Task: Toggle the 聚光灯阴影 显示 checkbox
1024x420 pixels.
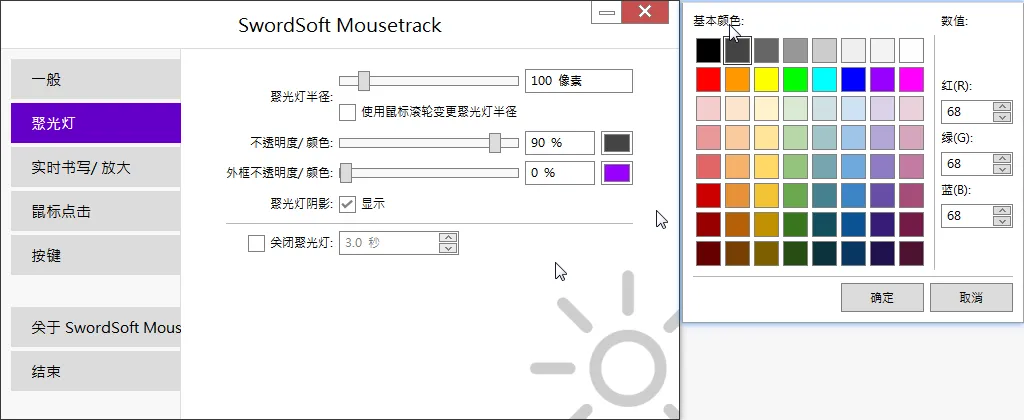Action: click(x=347, y=204)
